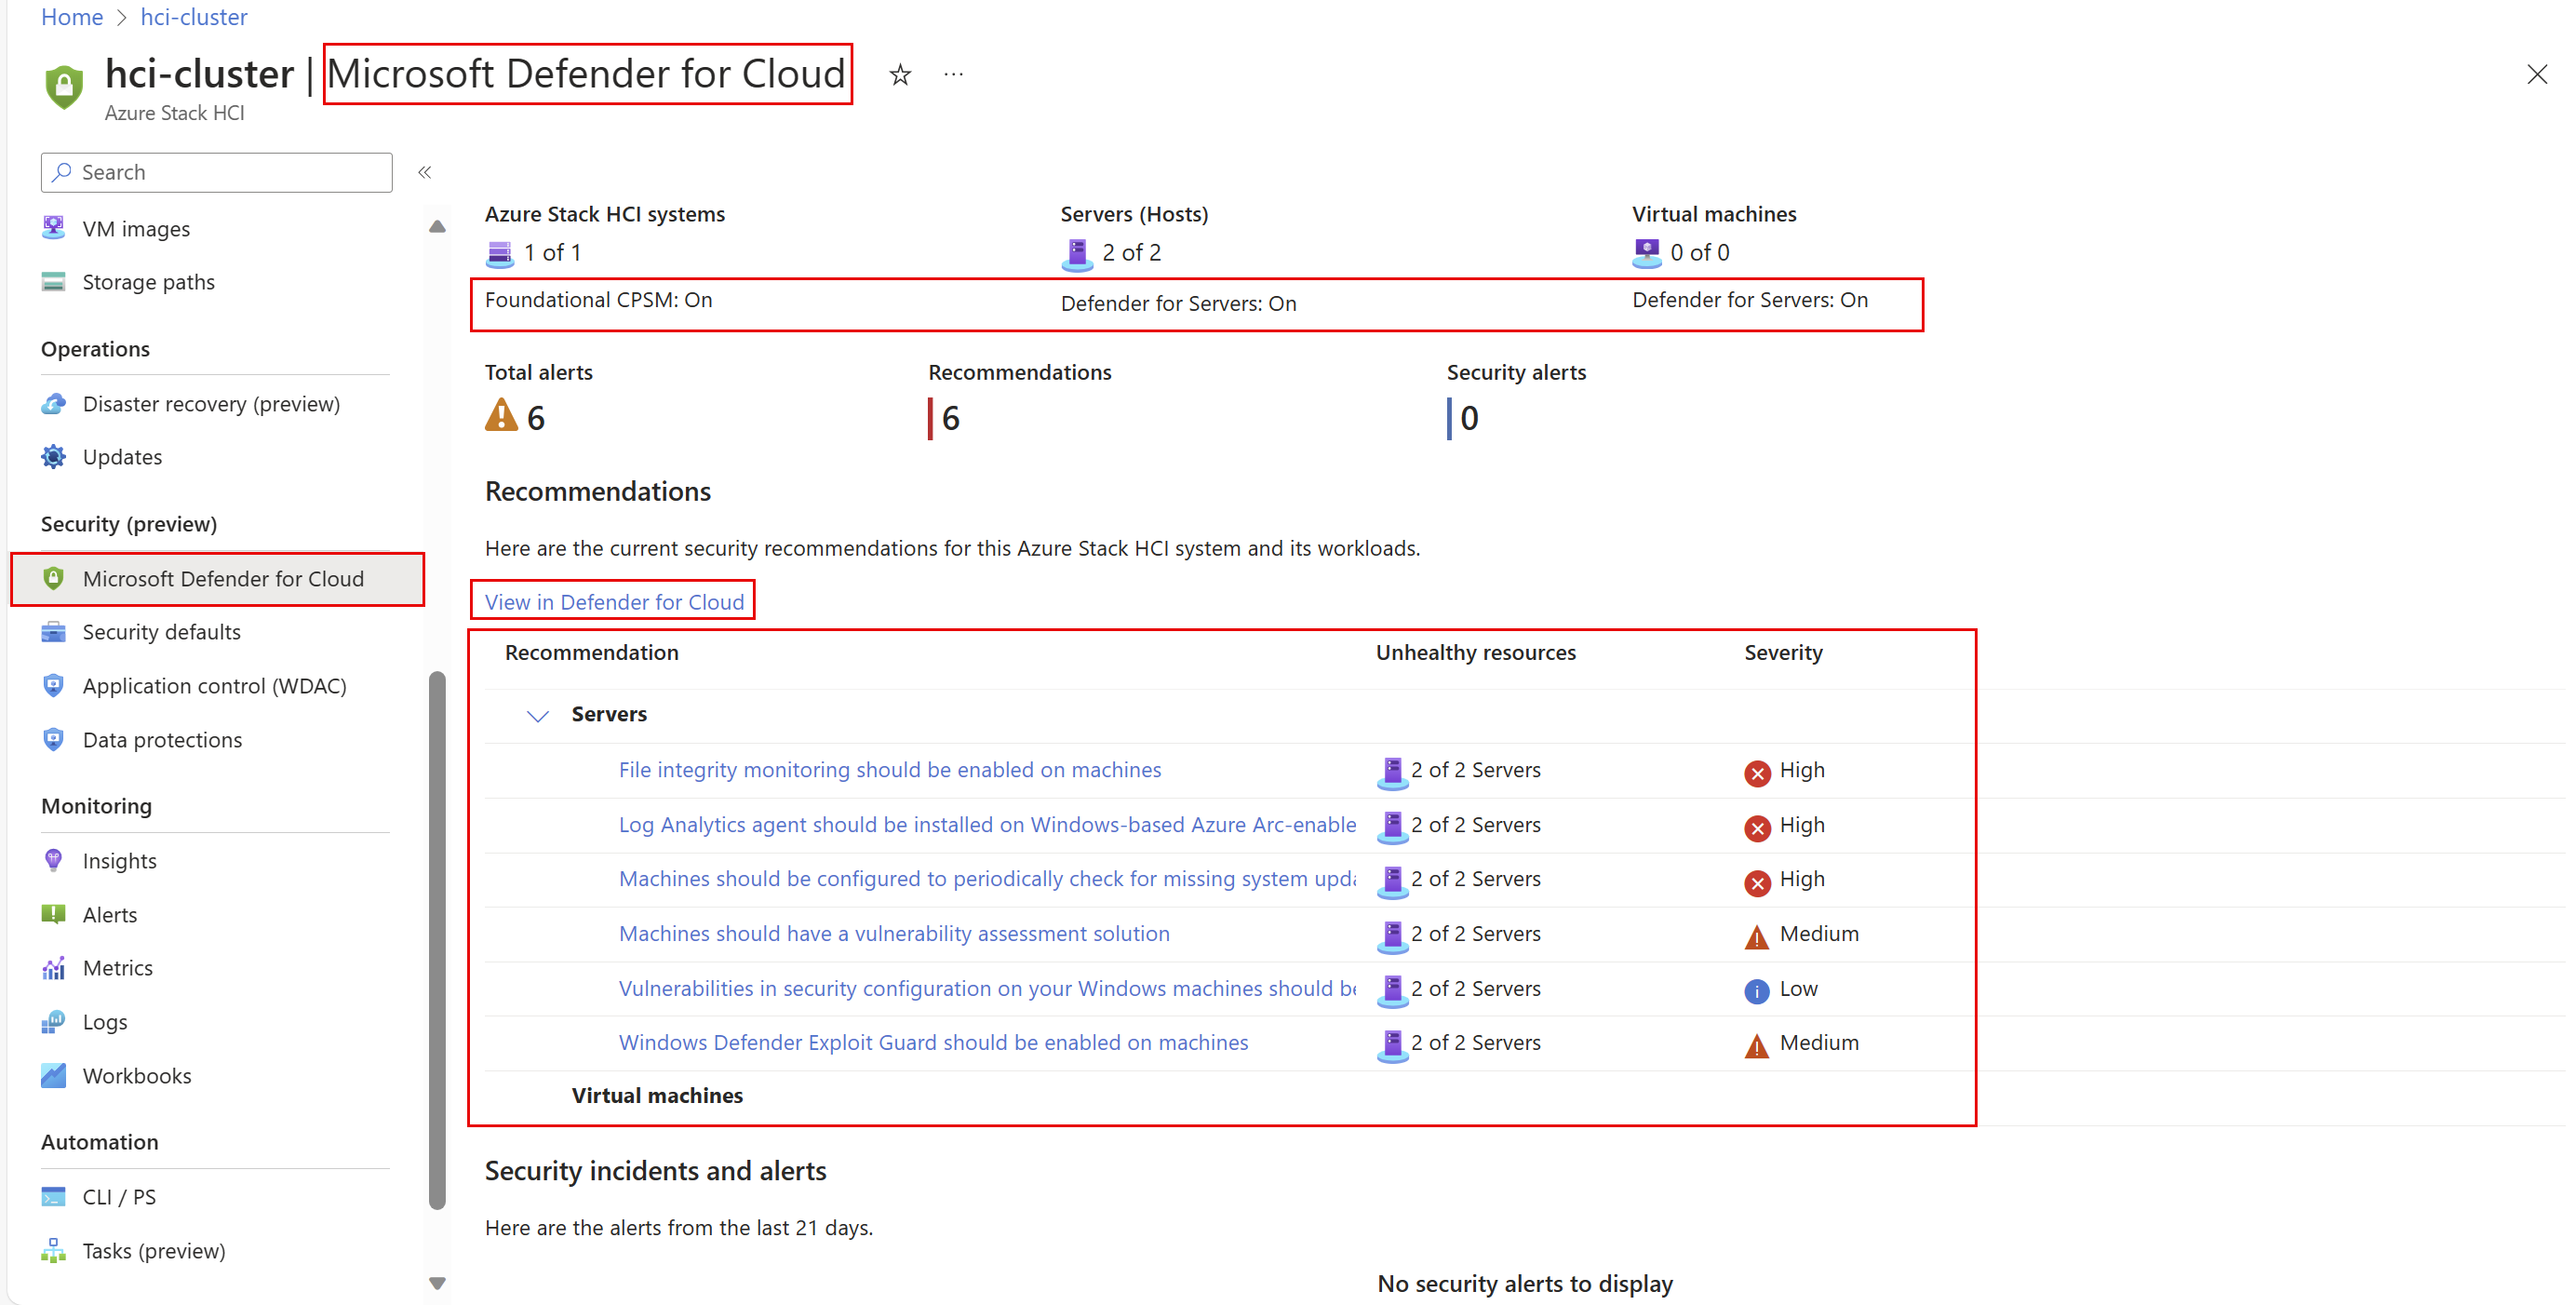Click View in Defender for Cloud link
Screen dimensions: 2576x1305
[x=614, y=602]
